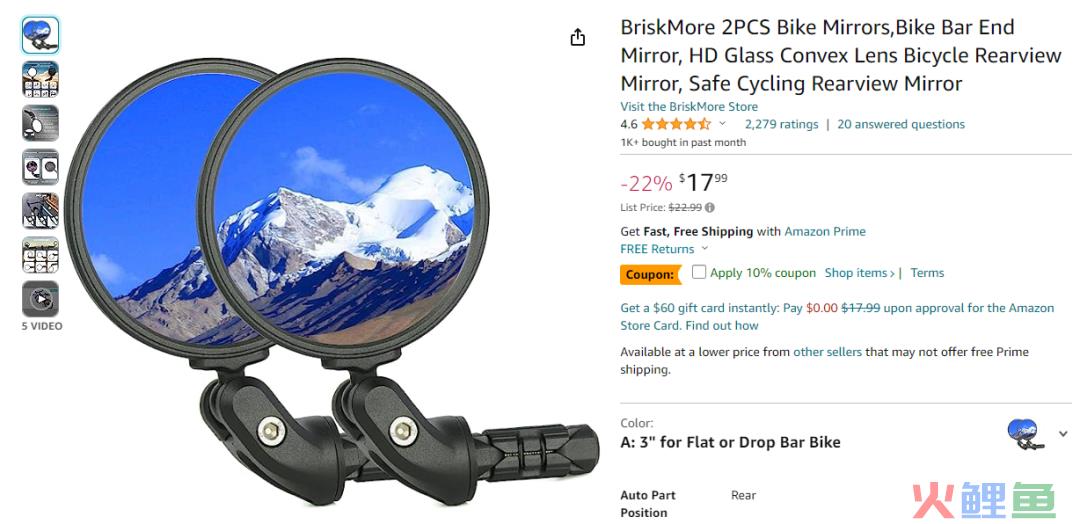Open the Color selection dropdown chevron
This screenshot has height=524, width=1080.
tap(1063, 434)
